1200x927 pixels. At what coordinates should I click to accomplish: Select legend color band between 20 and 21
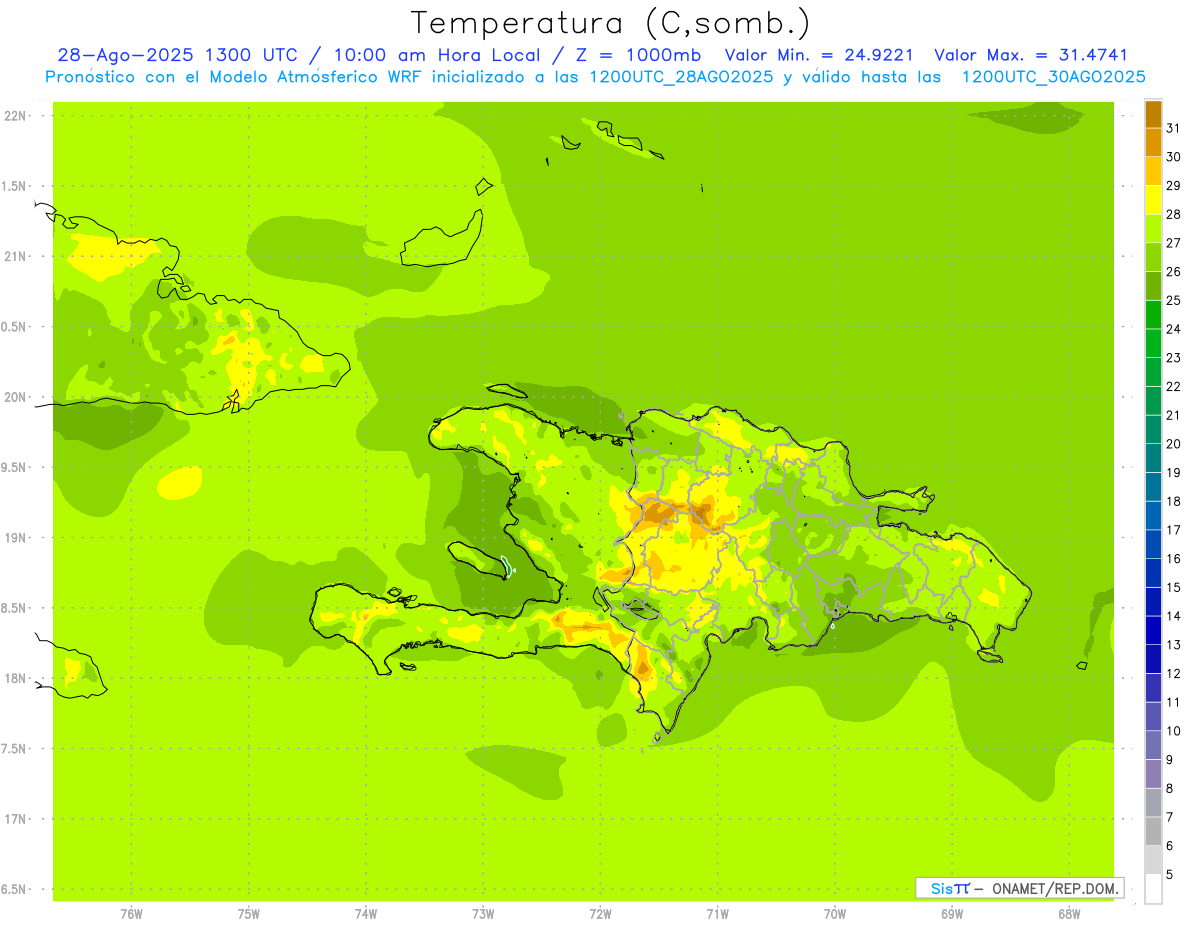point(1153,429)
